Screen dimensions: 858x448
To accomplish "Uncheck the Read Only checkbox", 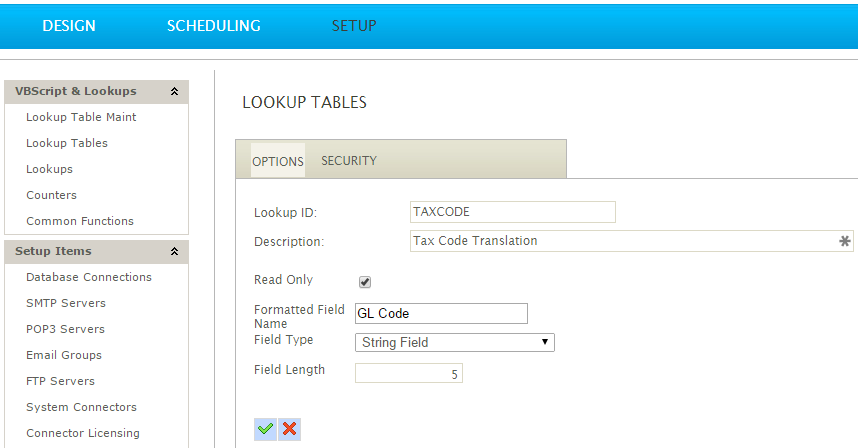I will (364, 282).
